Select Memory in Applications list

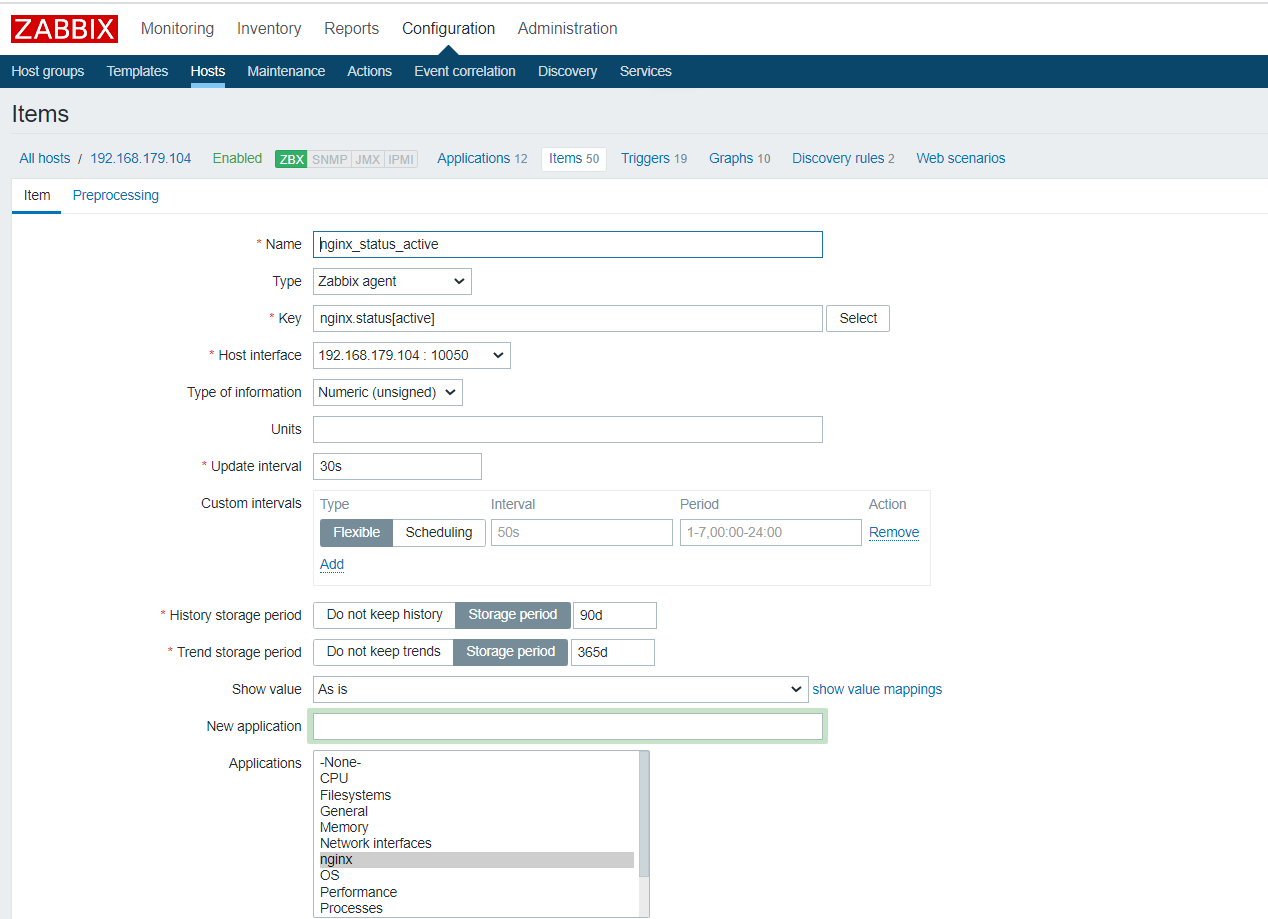[477, 827]
